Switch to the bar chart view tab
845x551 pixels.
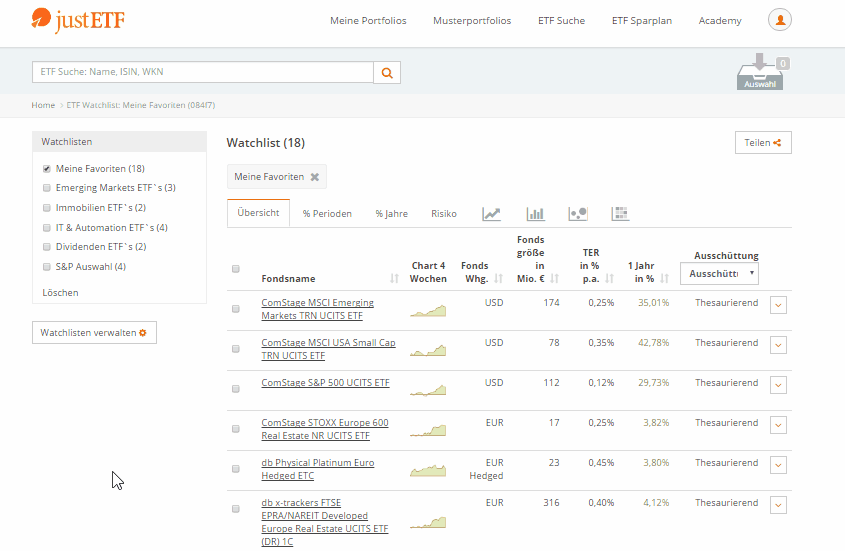(535, 213)
